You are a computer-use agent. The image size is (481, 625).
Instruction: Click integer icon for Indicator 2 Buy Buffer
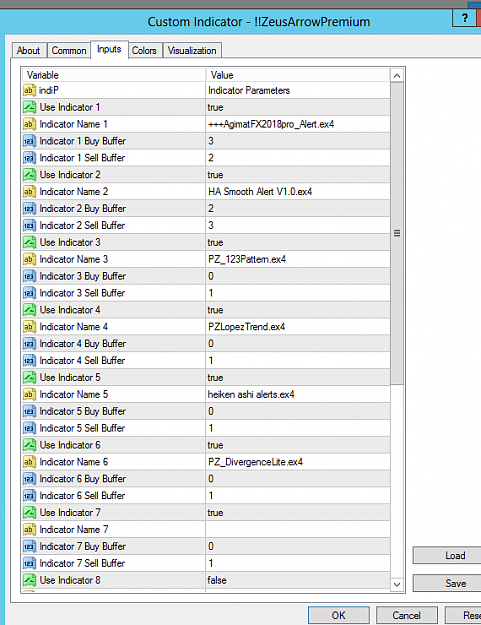(29, 208)
